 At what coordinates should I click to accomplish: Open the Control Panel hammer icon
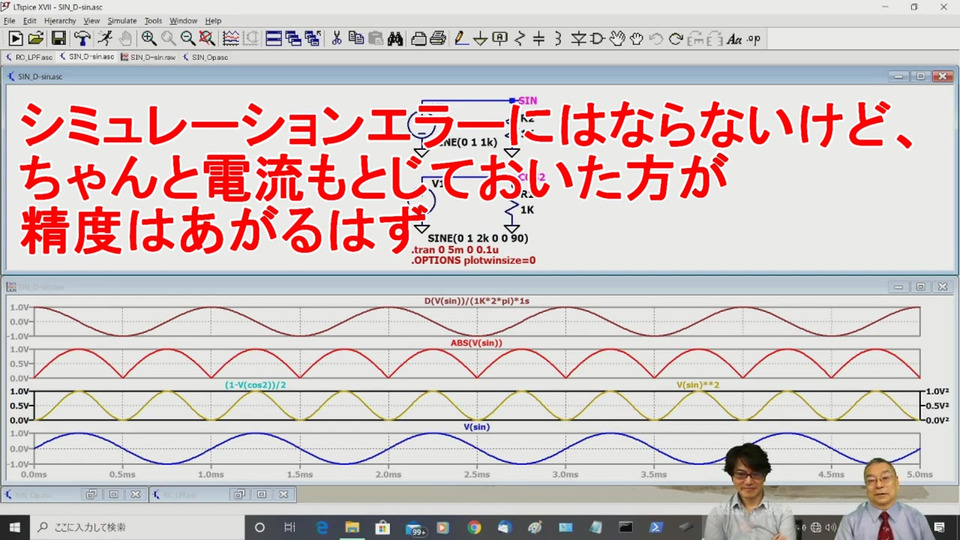point(81,39)
